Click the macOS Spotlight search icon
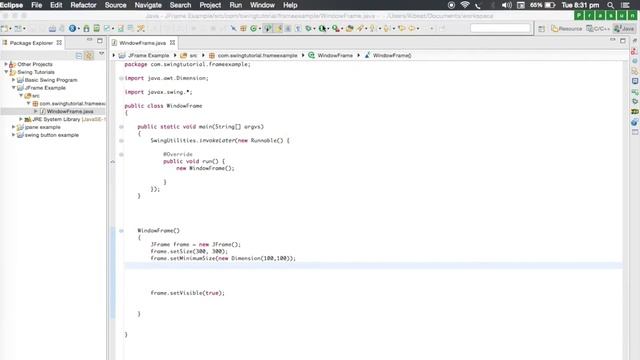The height and width of the screenshot is (360, 640). pos(610,5)
